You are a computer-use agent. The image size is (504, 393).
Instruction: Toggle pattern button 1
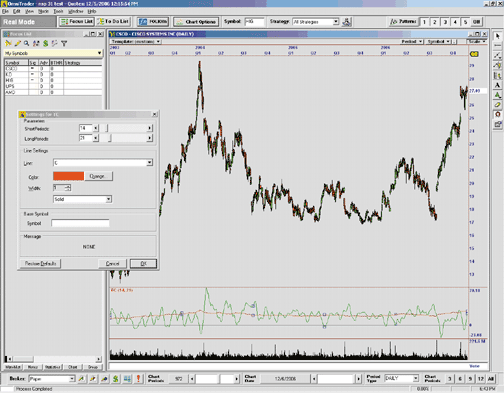424,22
